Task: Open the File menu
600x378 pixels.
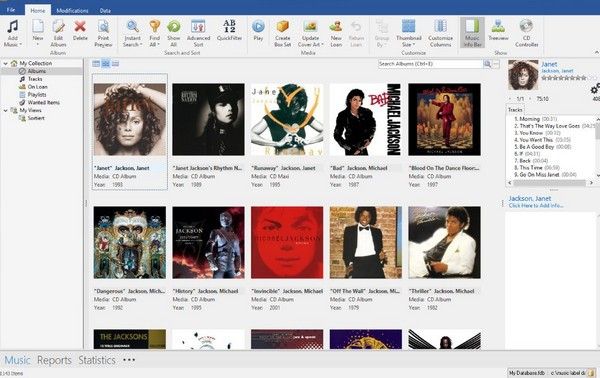Action: pos(11,10)
